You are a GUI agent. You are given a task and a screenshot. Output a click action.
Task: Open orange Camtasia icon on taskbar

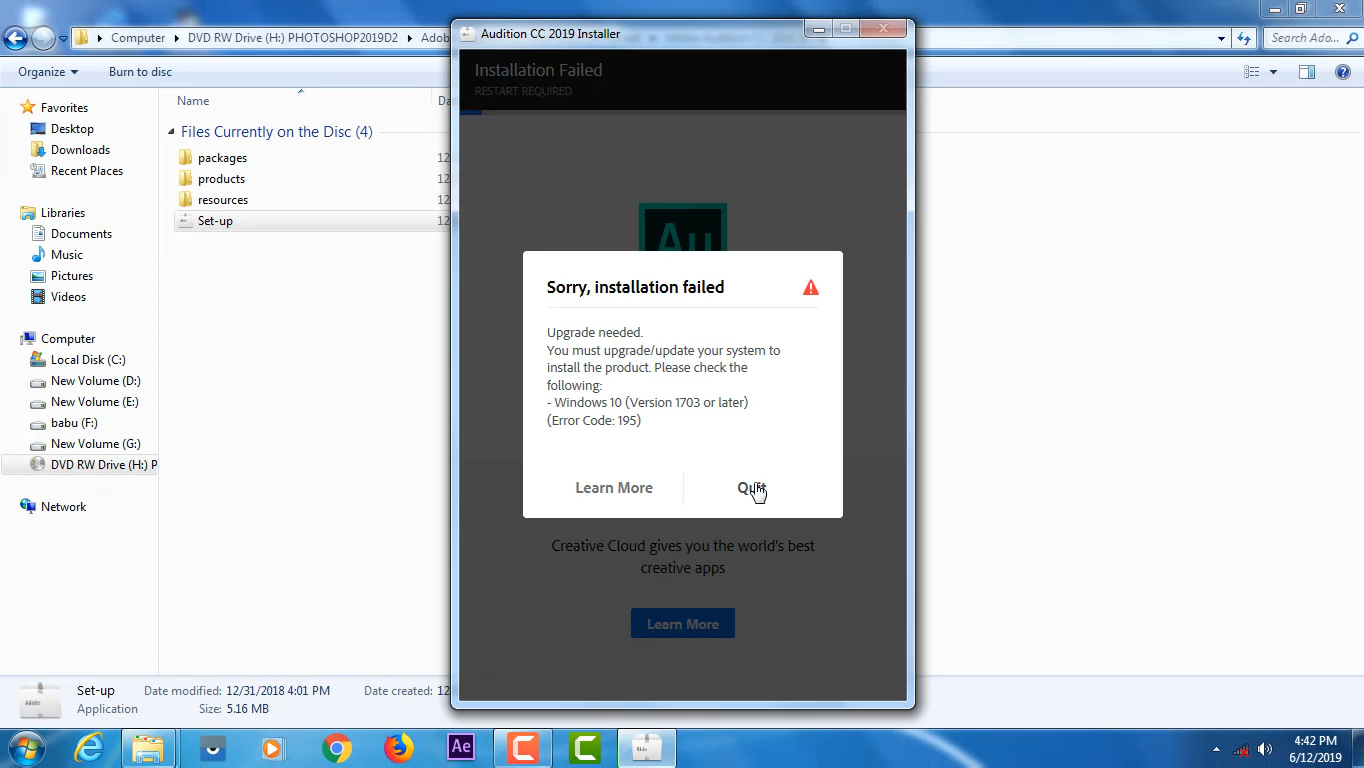click(x=523, y=748)
